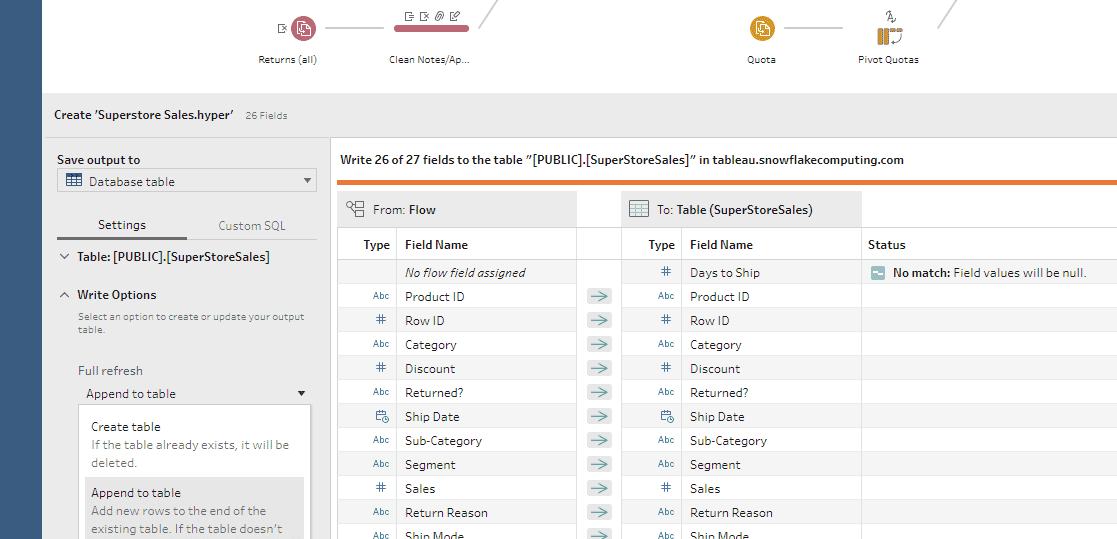Open the Save output to dropdown
This screenshot has width=1117, height=539.
187,181
